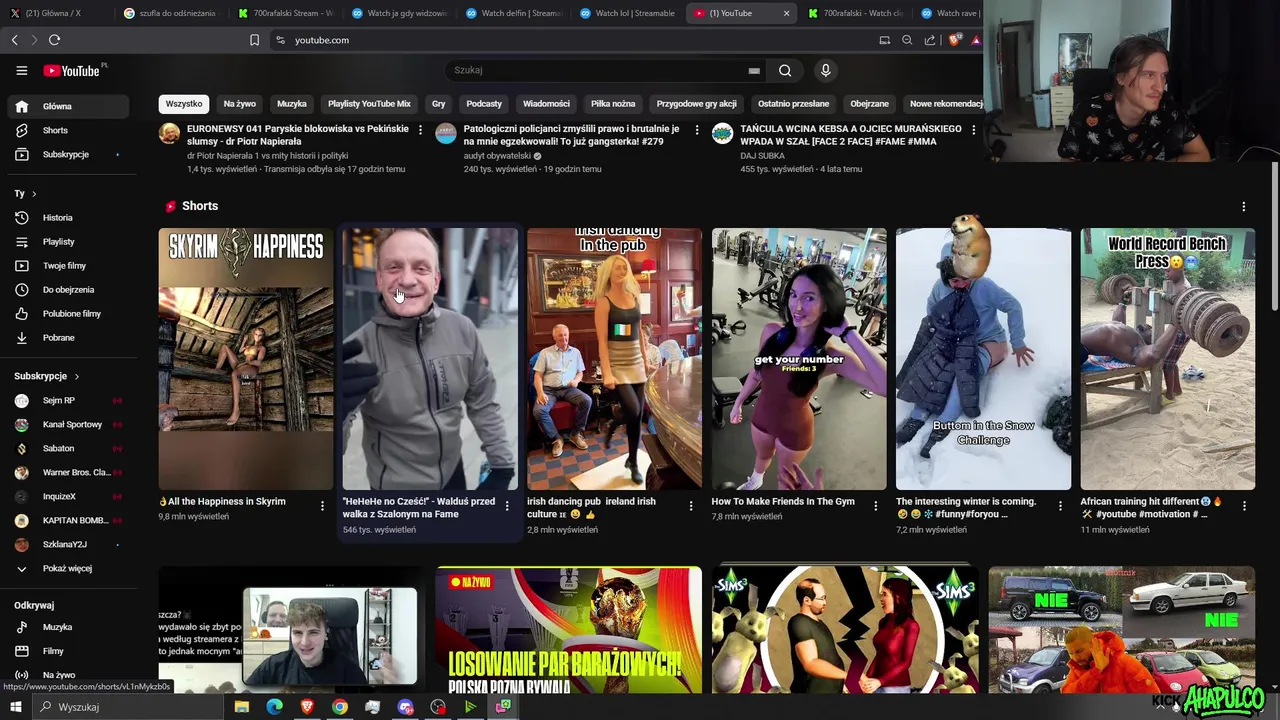Open options for Patologiczni policjanci video
This screenshot has height=720, width=1280.
click(x=697, y=130)
